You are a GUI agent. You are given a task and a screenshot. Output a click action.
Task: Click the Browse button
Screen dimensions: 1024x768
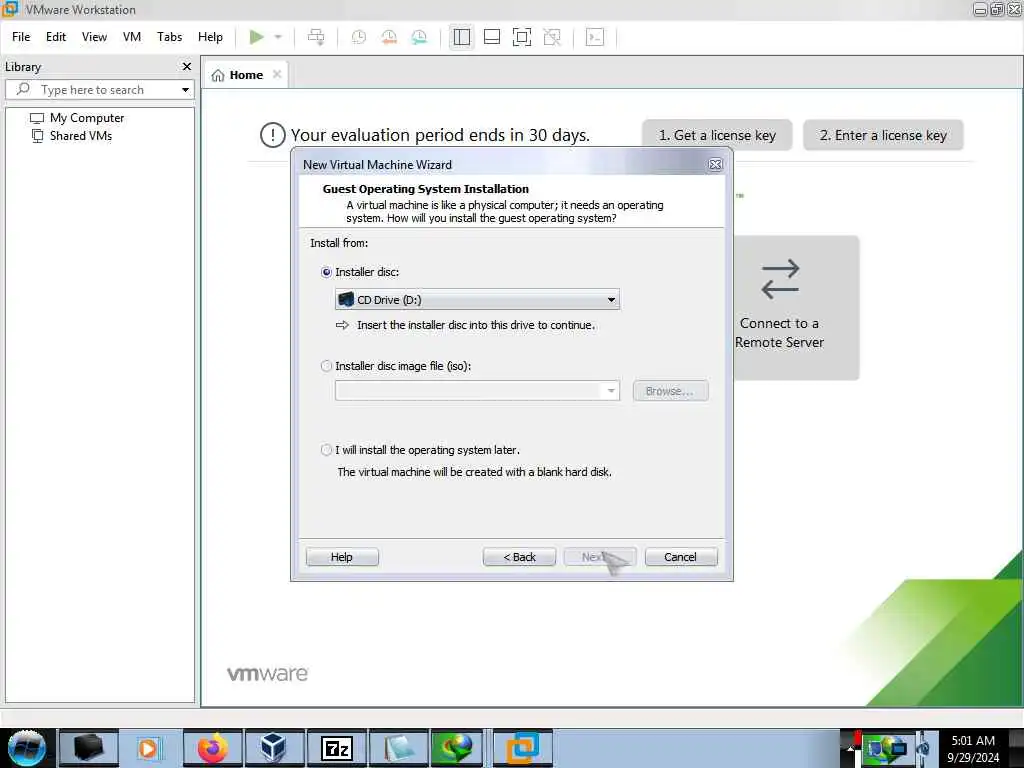tap(670, 391)
